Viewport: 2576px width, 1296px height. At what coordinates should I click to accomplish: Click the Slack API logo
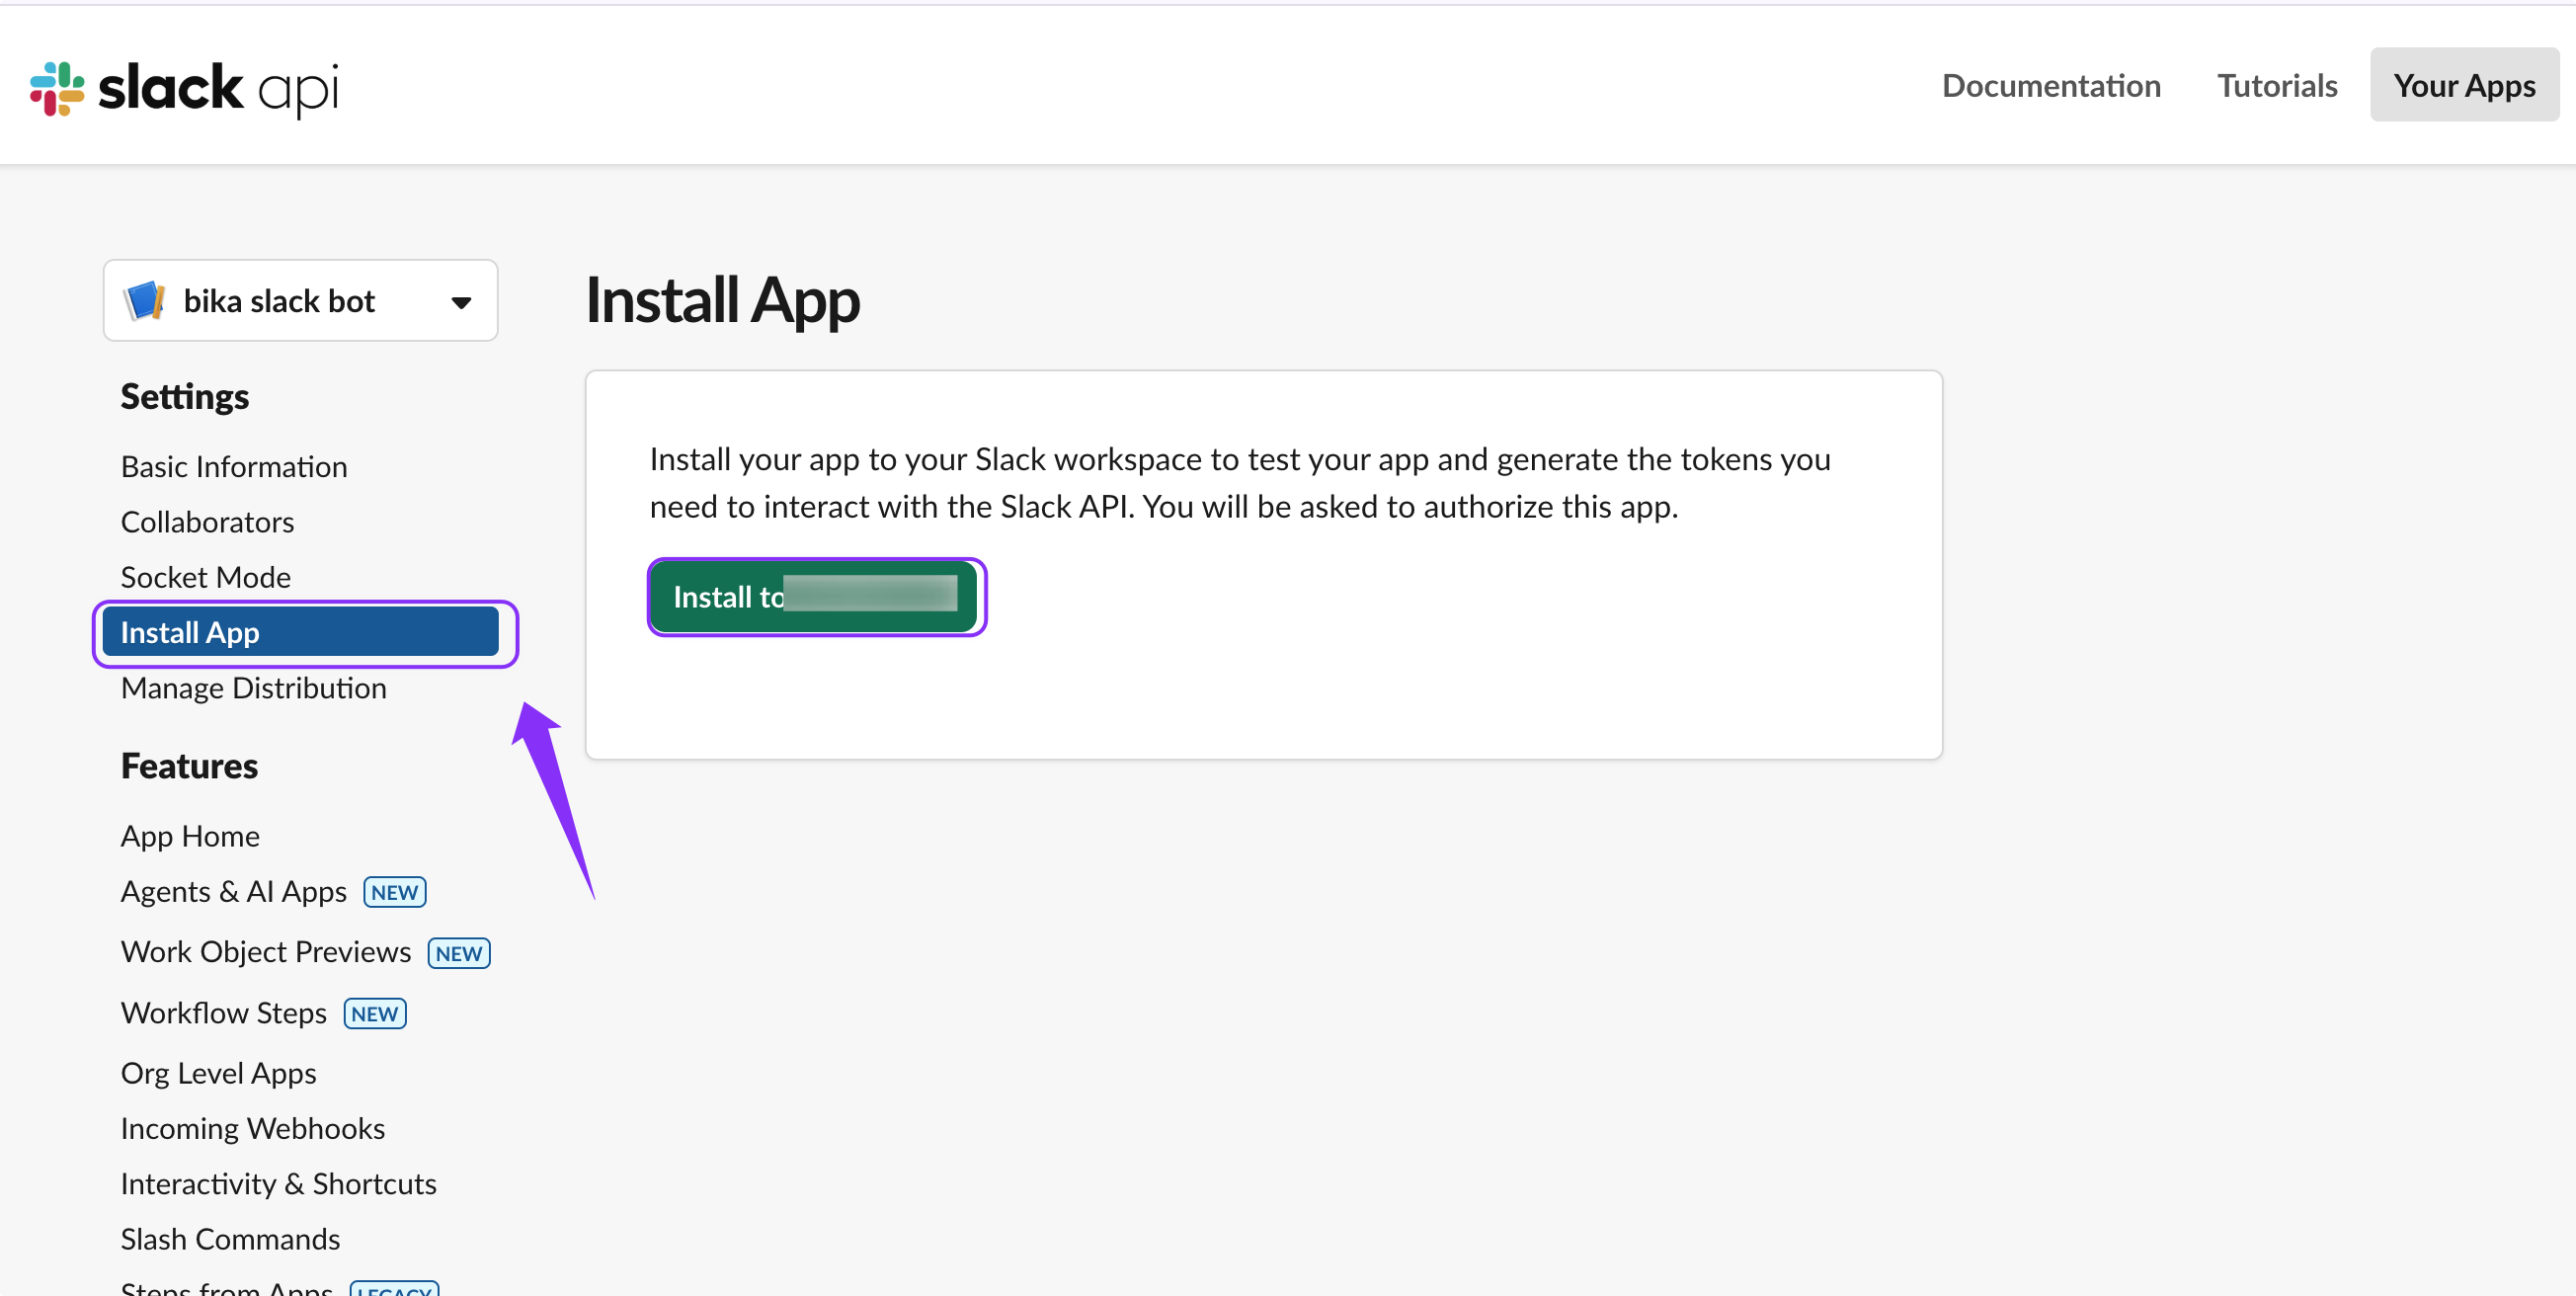[184, 88]
